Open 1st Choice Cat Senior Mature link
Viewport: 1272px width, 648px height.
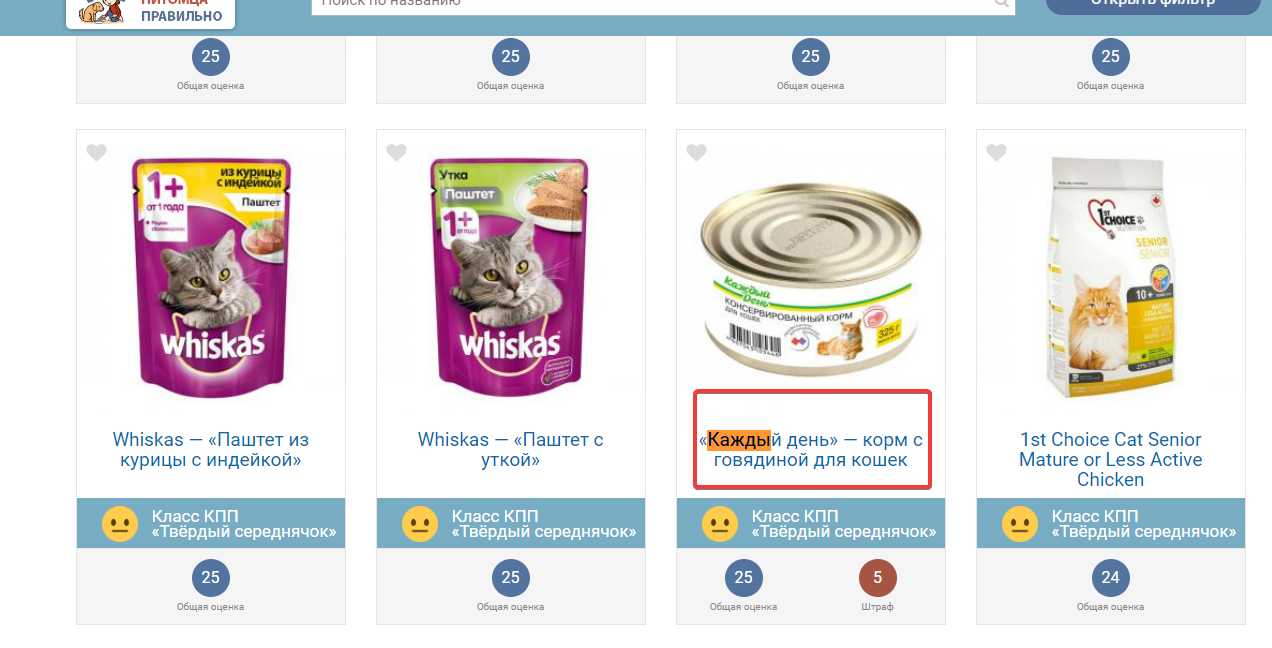click(1111, 460)
